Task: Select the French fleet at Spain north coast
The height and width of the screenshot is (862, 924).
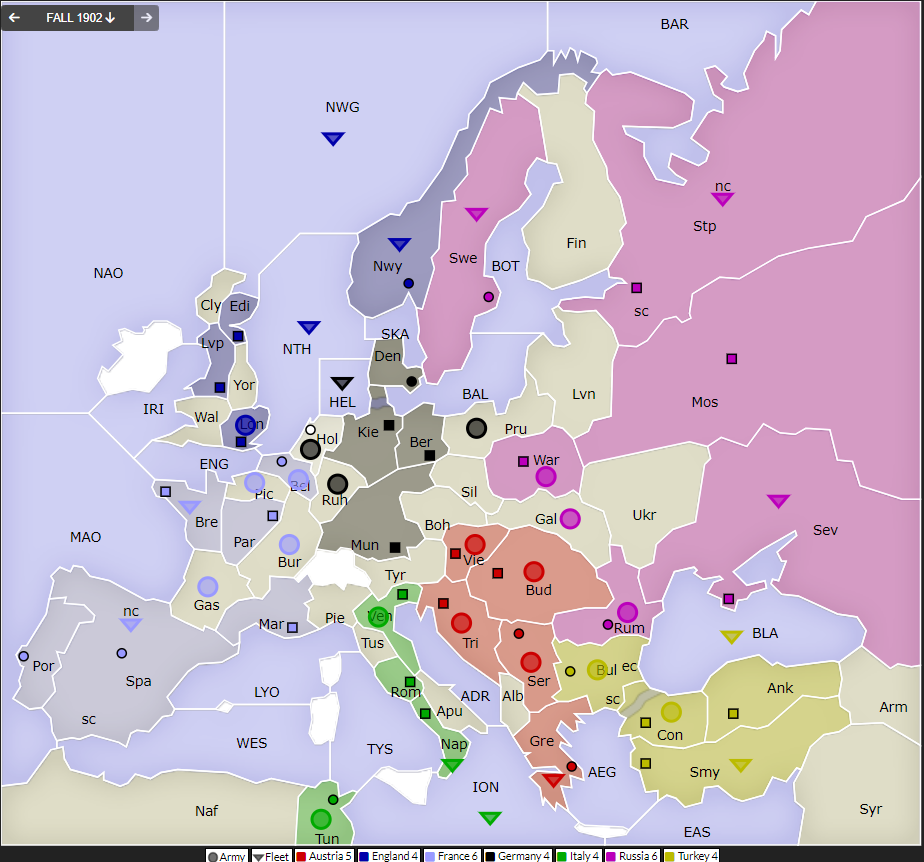Action: coord(131,625)
